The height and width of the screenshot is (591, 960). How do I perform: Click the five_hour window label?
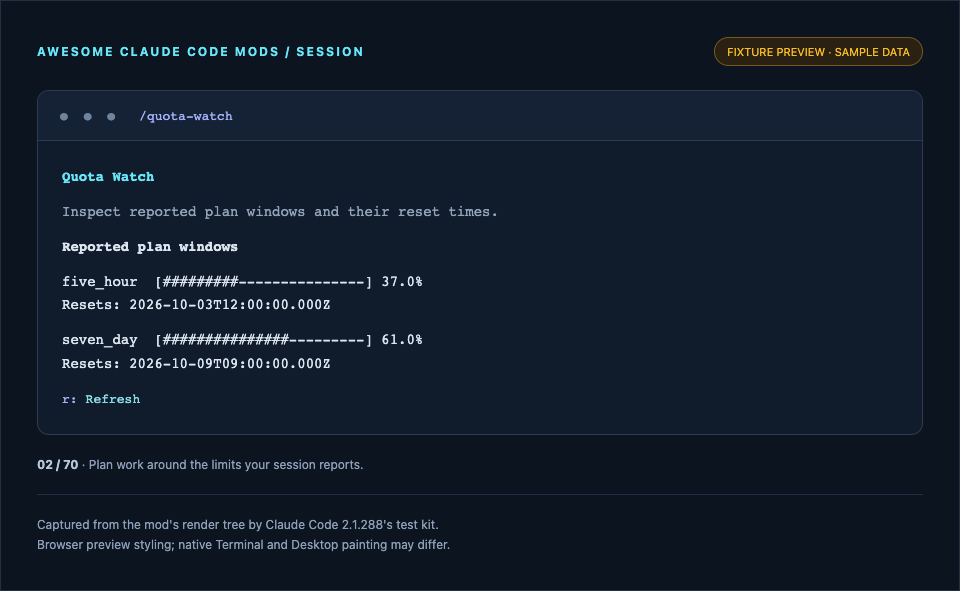click(x=99, y=282)
